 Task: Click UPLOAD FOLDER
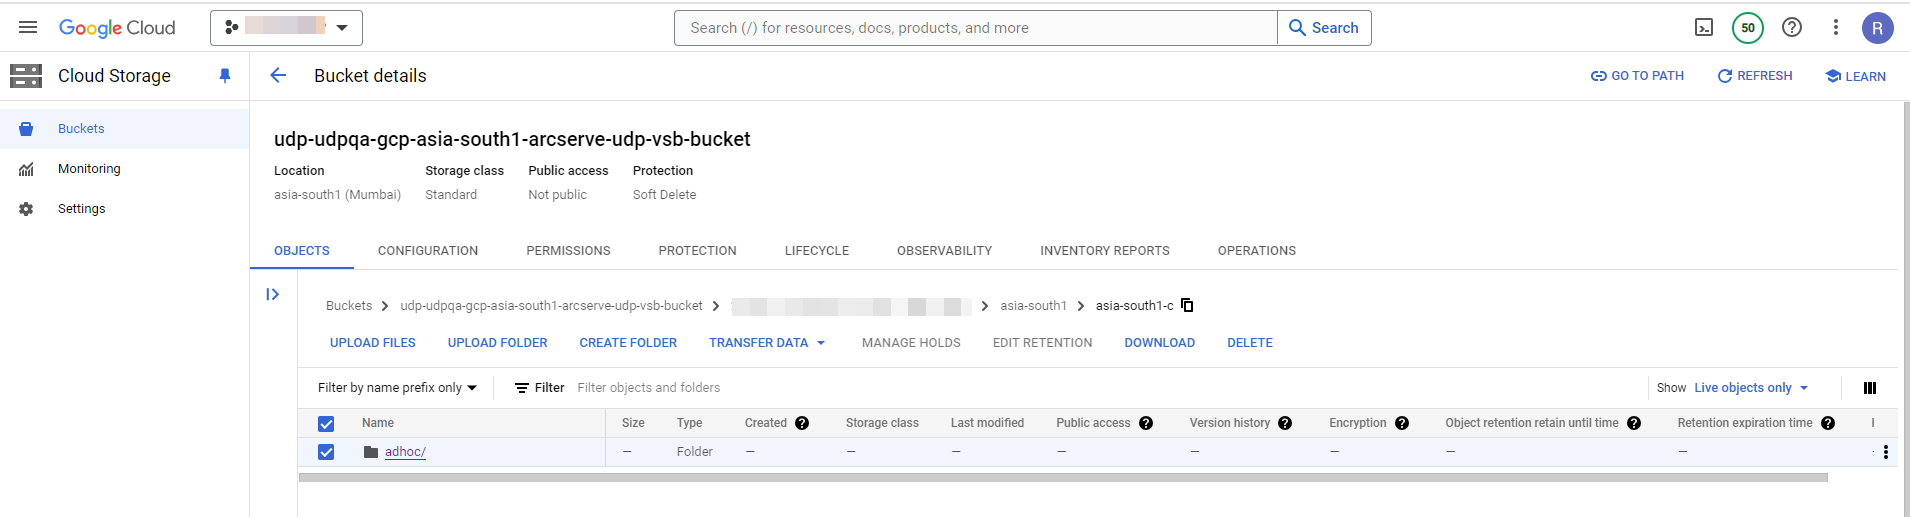(498, 343)
